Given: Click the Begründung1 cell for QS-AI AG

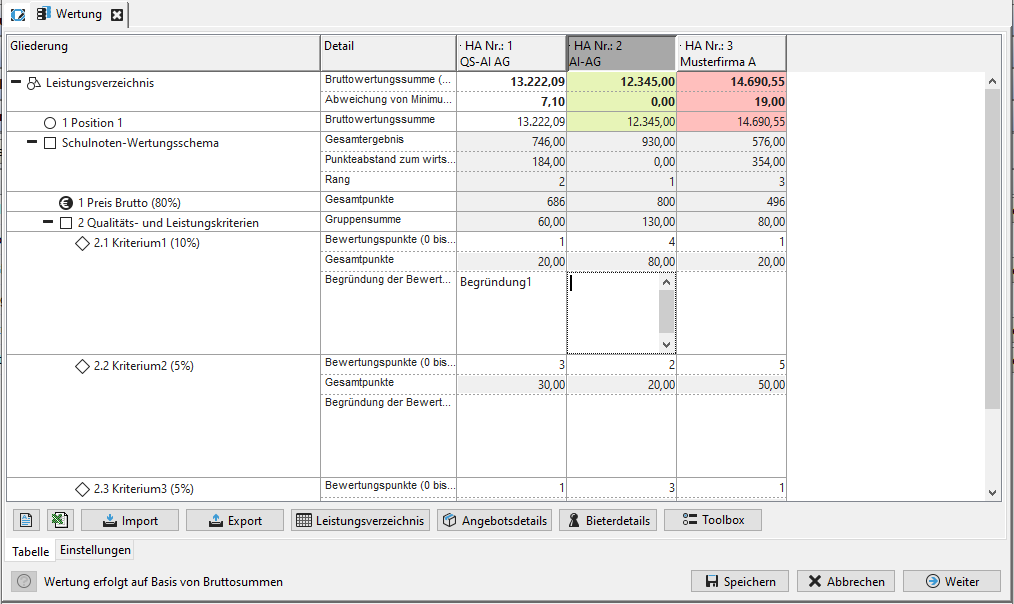Looking at the screenshot, I should (512, 313).
